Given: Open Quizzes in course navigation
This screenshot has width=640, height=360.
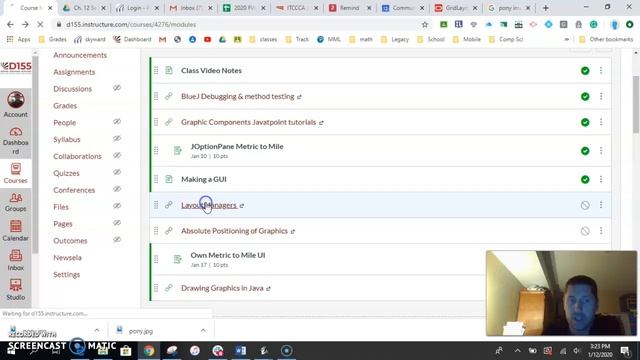Looking at the screenshot, I should (x=66, y=173).
